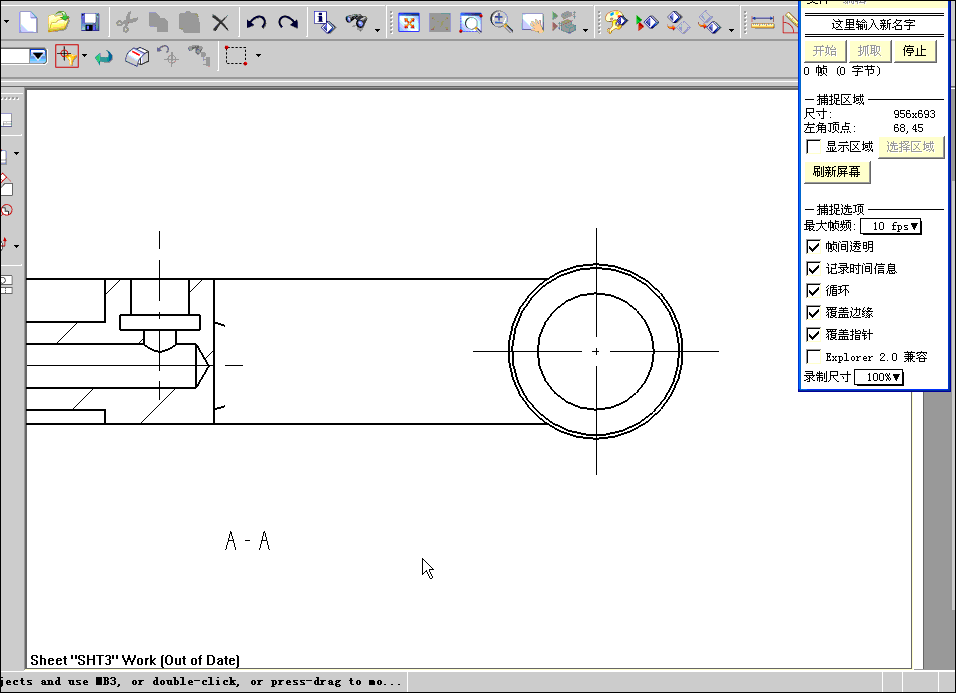Redo the last undone action
This screenshot has height=693, width=956.
click(288, 23)
